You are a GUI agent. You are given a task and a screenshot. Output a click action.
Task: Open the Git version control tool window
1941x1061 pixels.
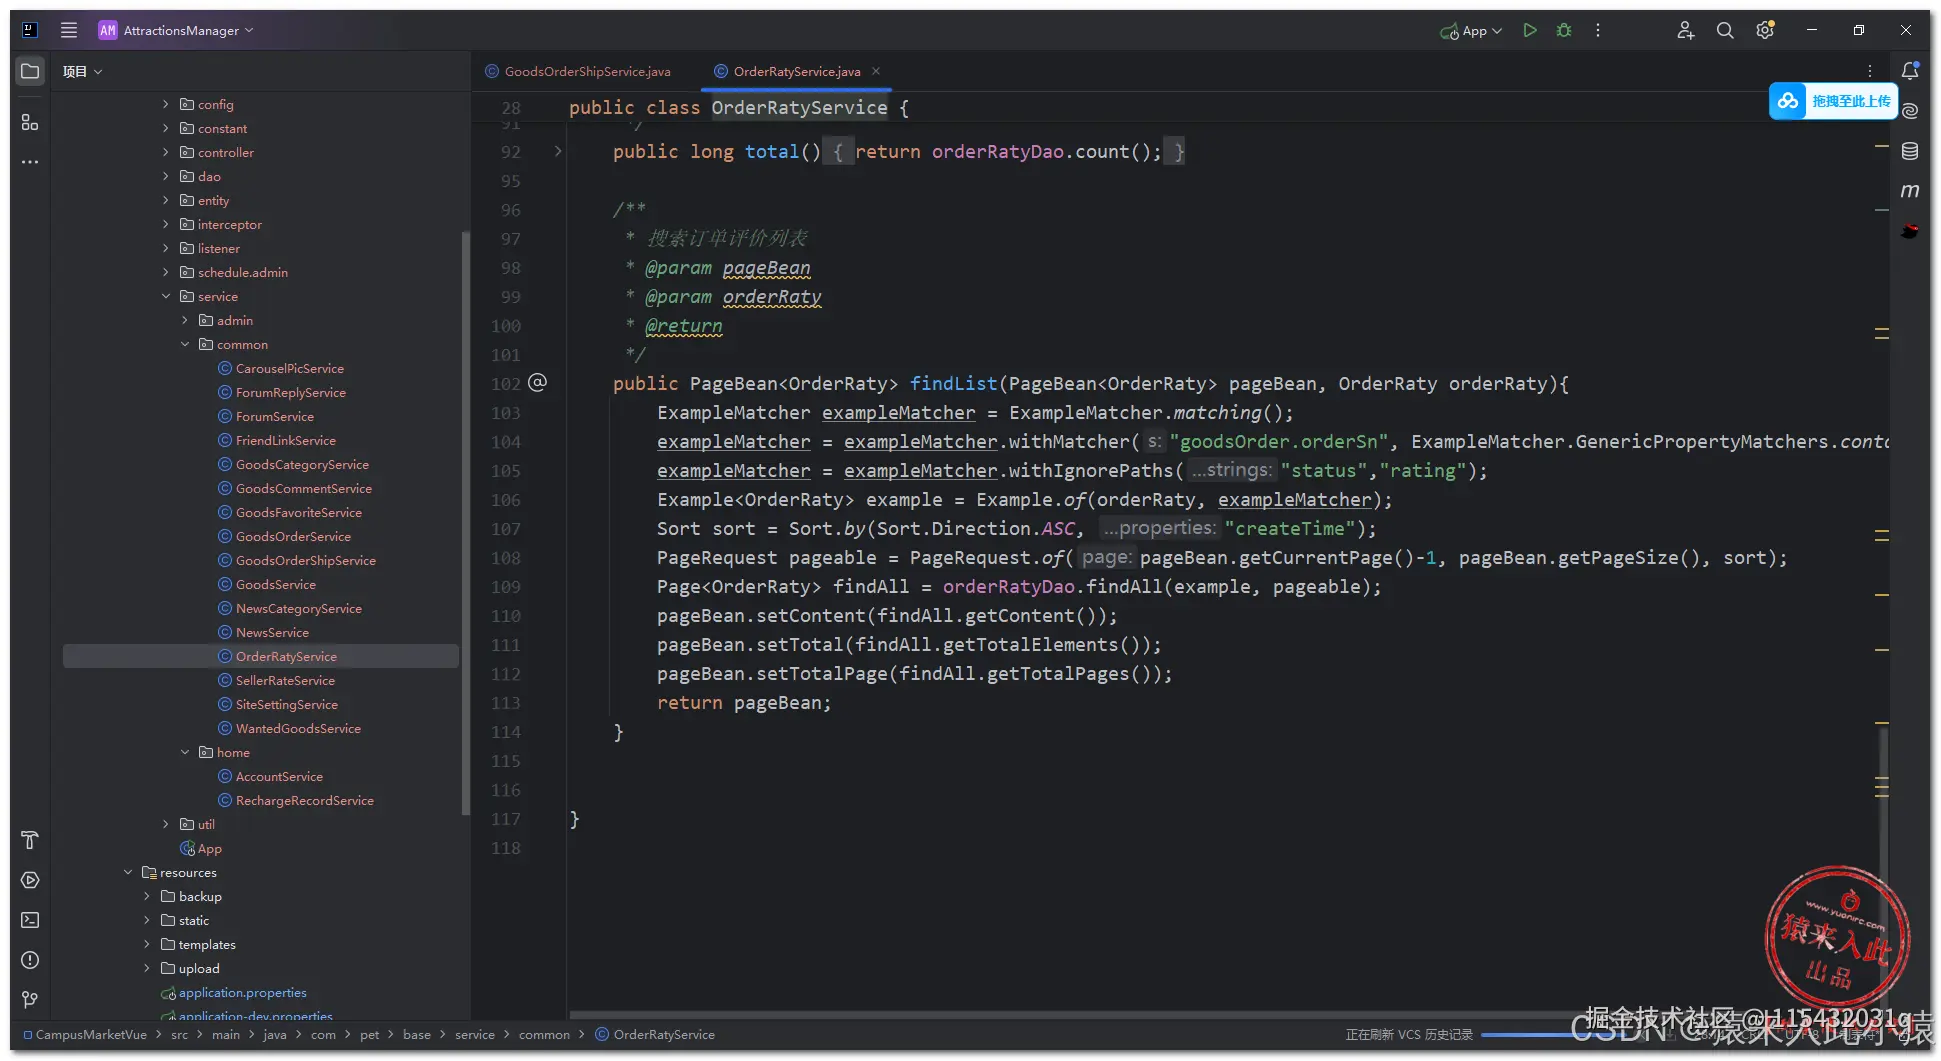pos(30,1000)
